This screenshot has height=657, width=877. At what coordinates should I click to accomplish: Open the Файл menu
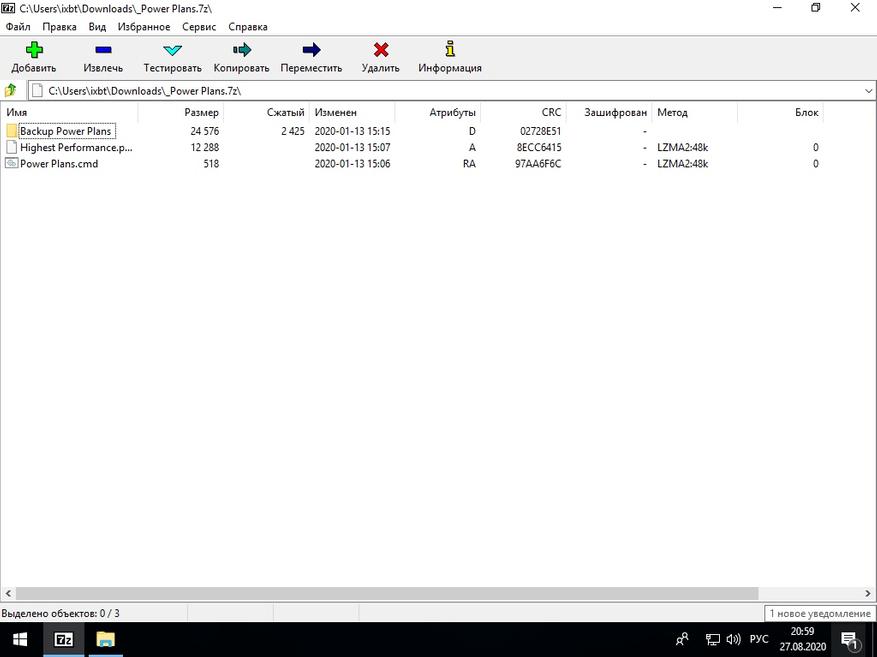click(18, 26)
